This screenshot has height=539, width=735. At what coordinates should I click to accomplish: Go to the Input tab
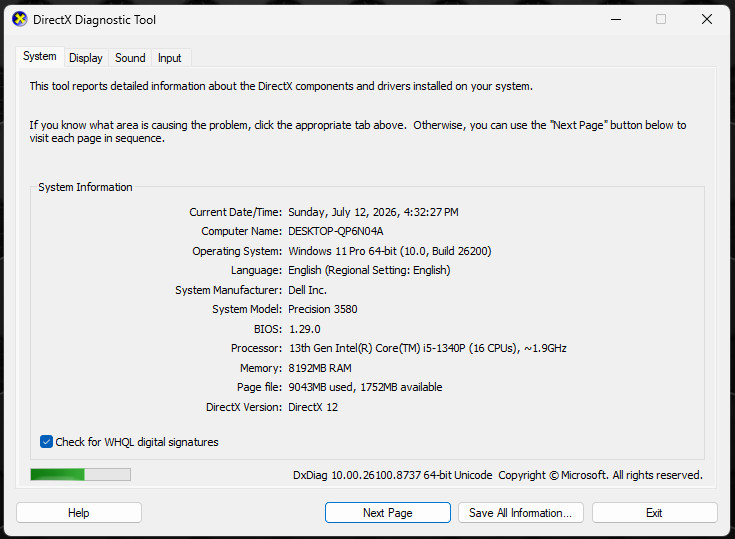pos(169,58)
